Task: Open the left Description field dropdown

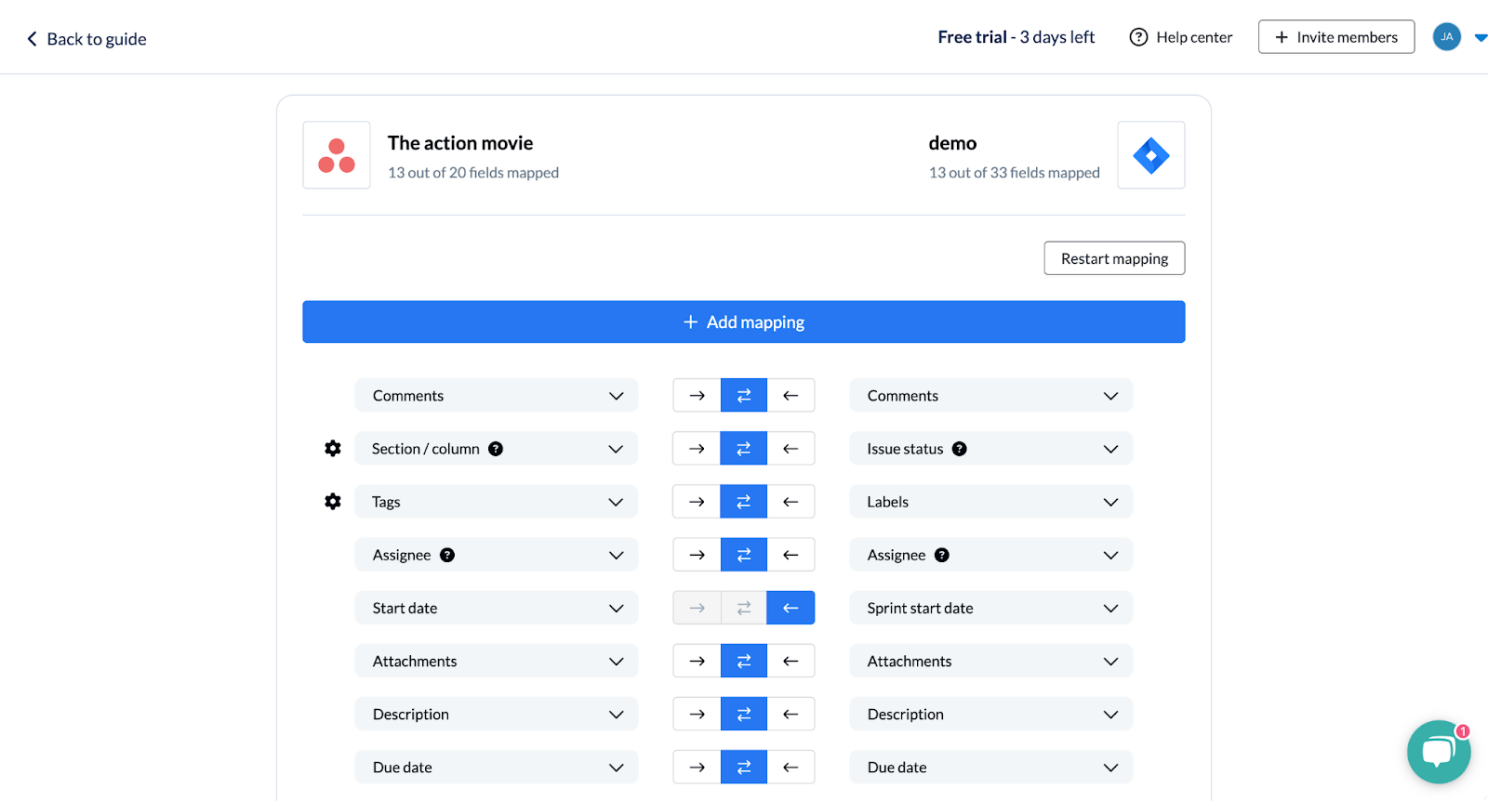Action: tap(496, 714)
